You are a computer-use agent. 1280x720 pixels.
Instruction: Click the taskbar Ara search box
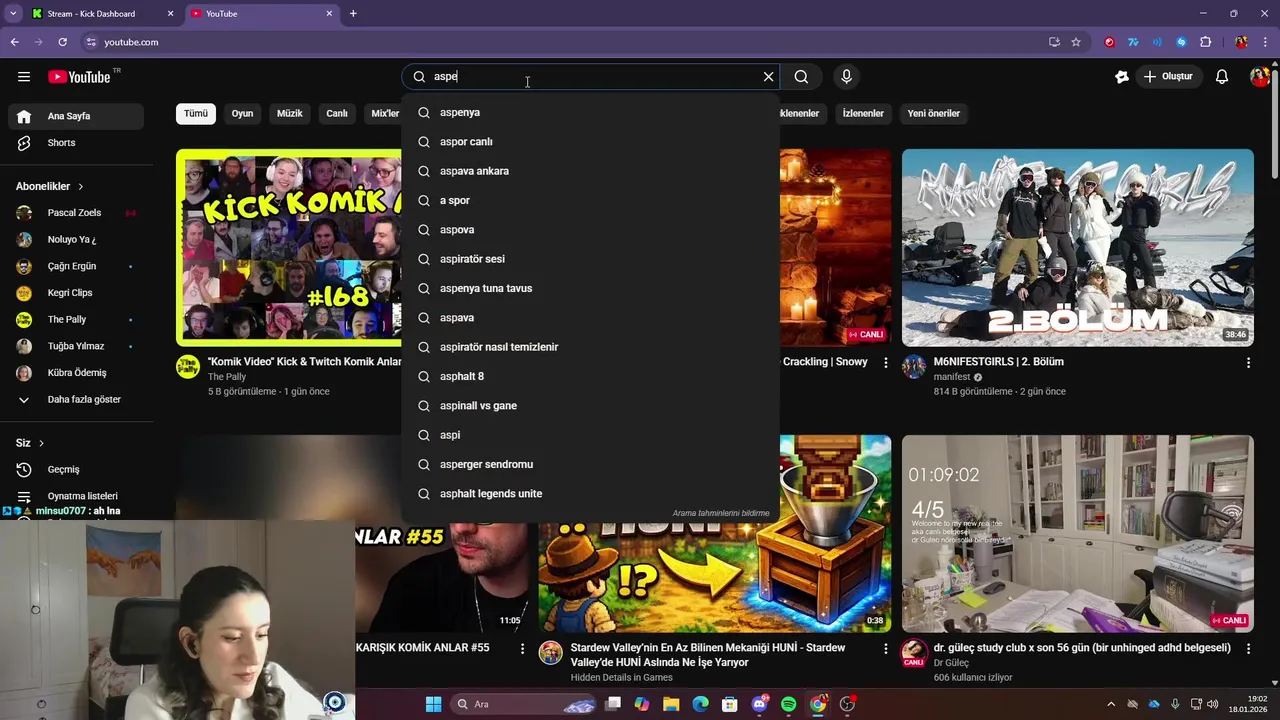524,704
